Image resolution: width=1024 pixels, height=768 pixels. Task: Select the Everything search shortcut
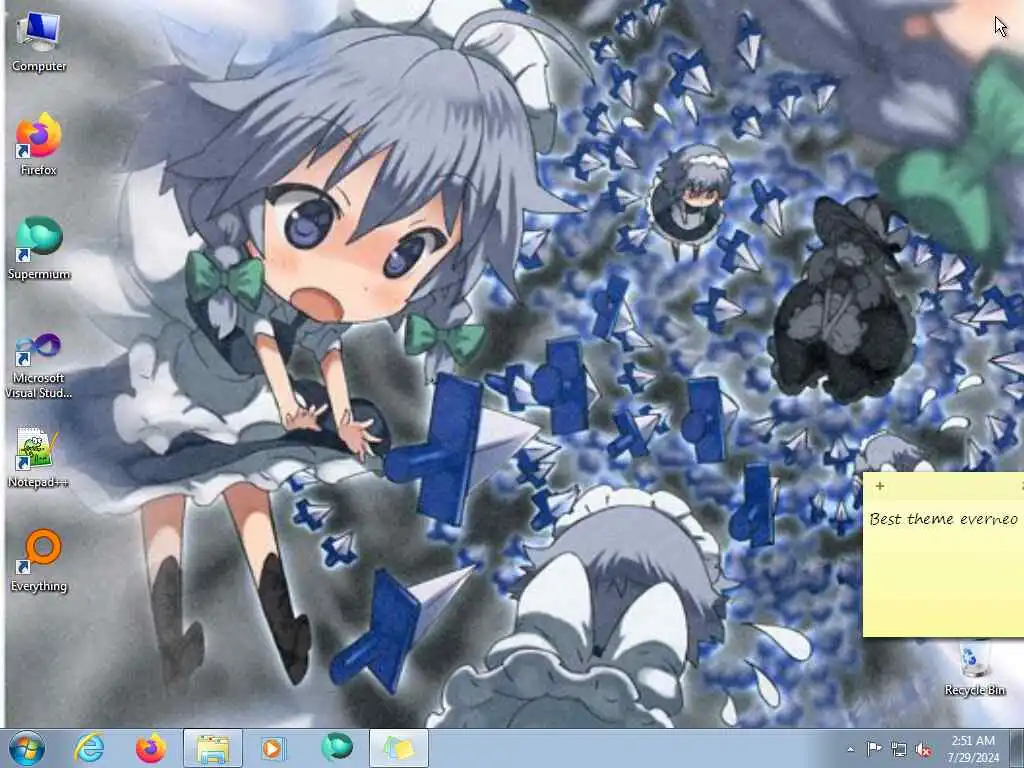(x=39, y=560)
